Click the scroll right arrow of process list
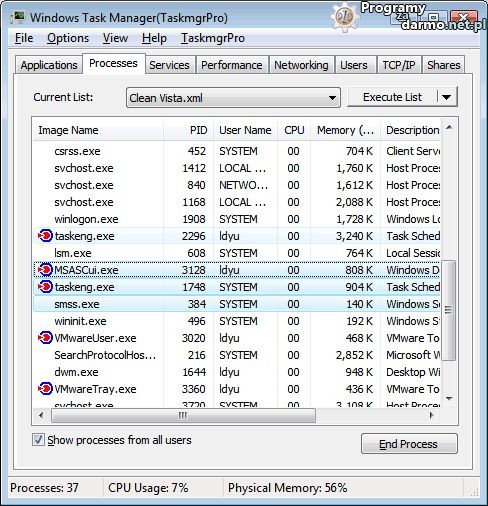 pos(432,416)
